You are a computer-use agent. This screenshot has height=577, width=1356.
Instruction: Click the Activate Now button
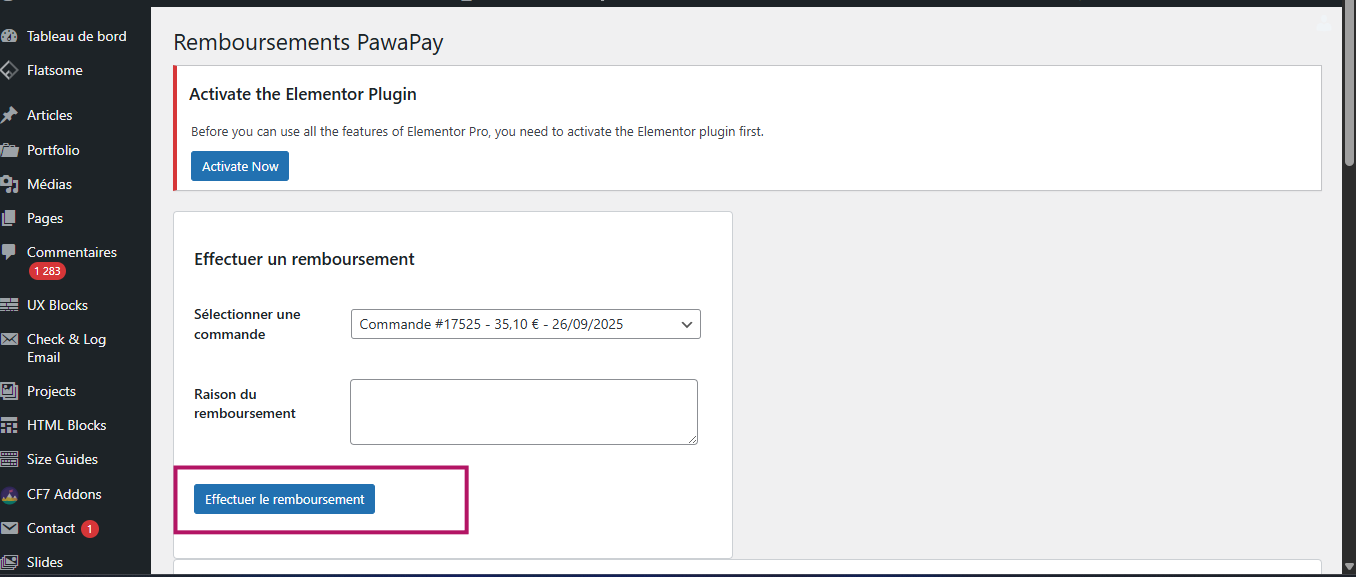coord(240,166)
